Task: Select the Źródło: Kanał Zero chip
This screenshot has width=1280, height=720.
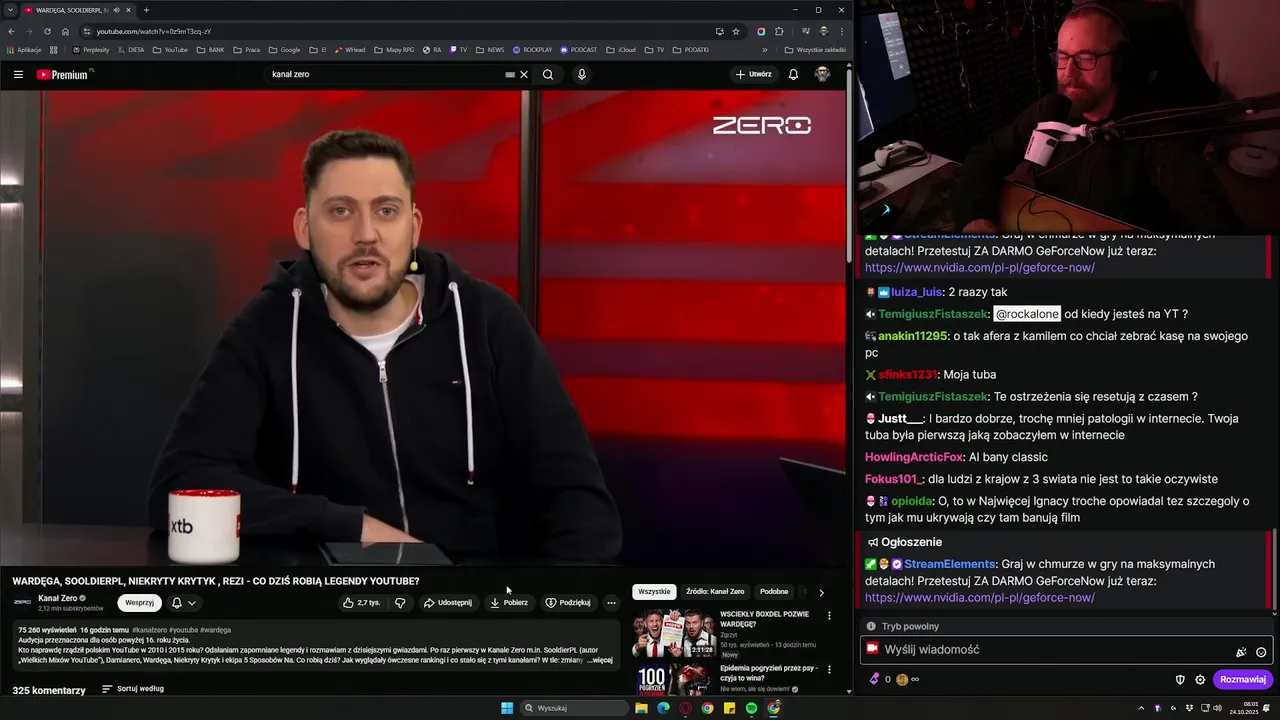Action: tap(715, 592)
